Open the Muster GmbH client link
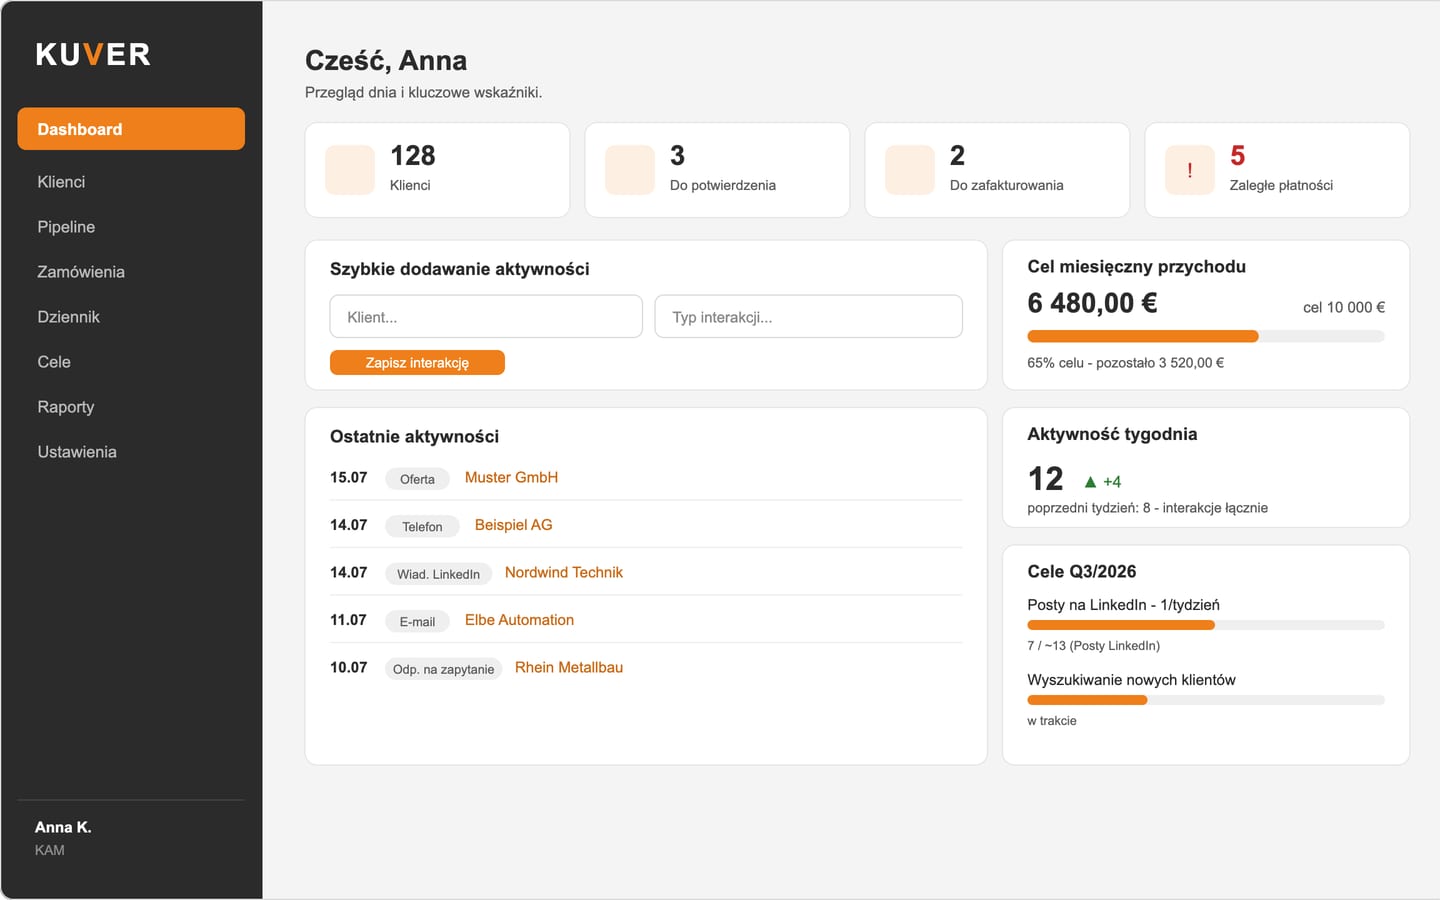This screenshot has width=1440, height=900. (511, 478)
